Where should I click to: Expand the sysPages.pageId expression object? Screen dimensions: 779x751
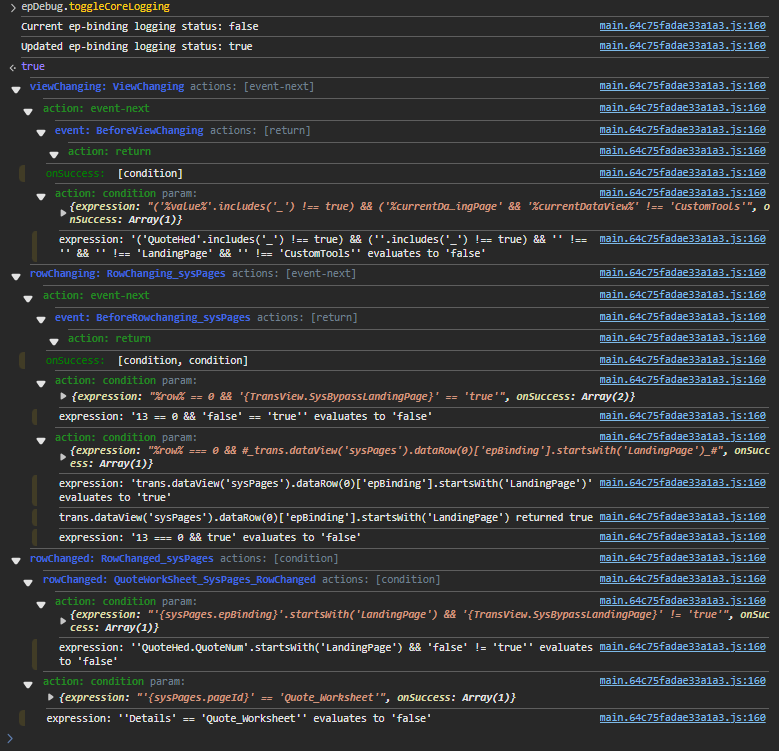pos(51,697)
